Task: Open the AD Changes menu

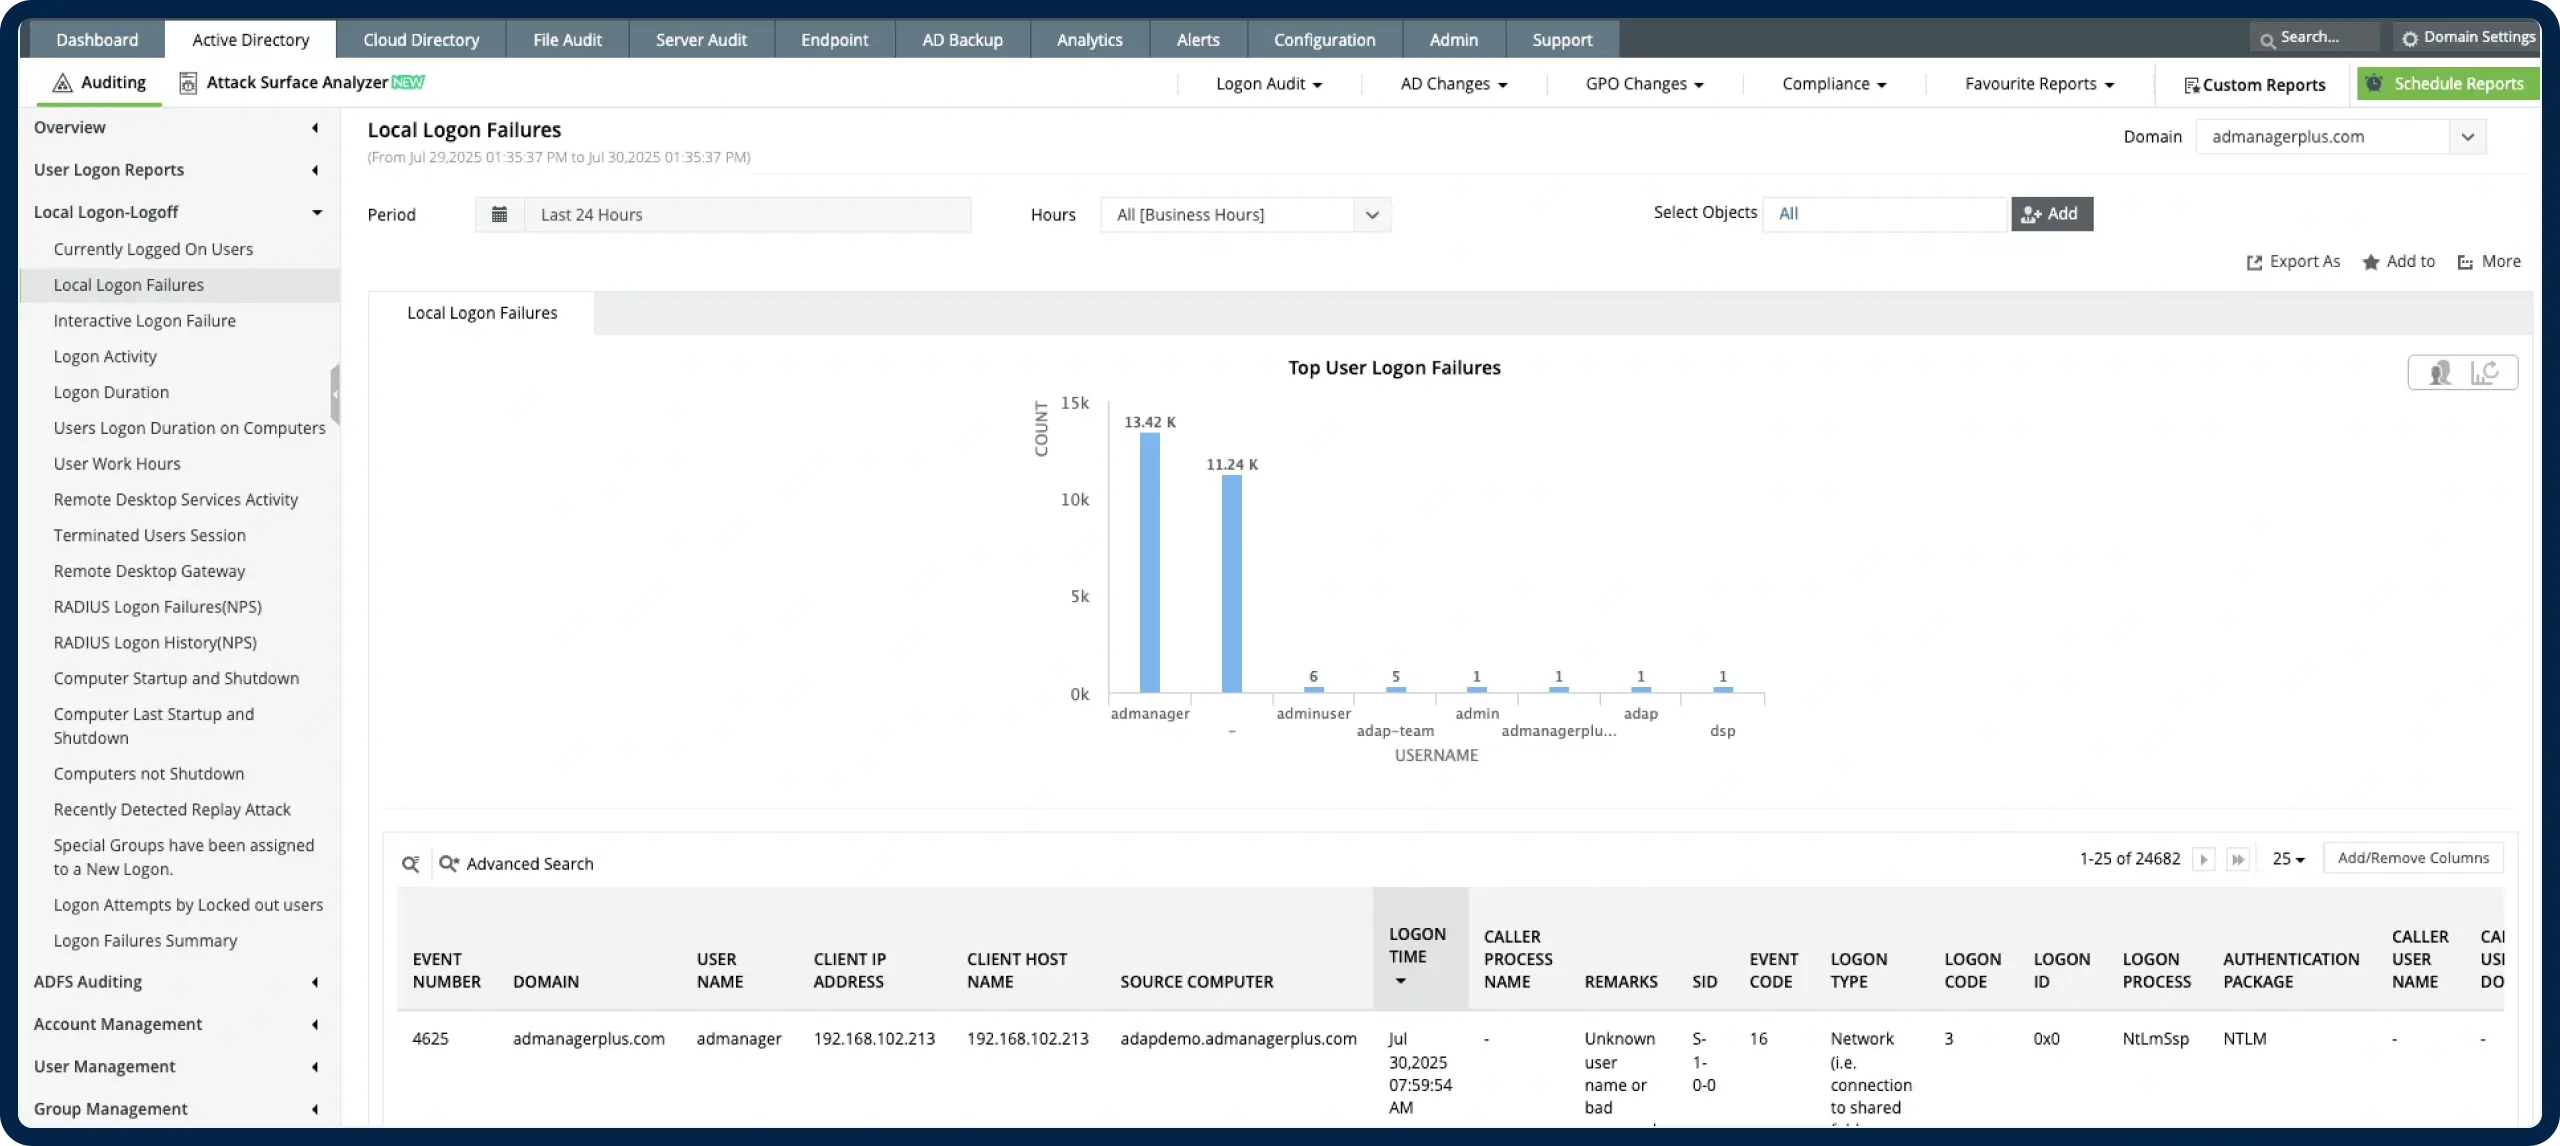Action: click(1453, 84)
